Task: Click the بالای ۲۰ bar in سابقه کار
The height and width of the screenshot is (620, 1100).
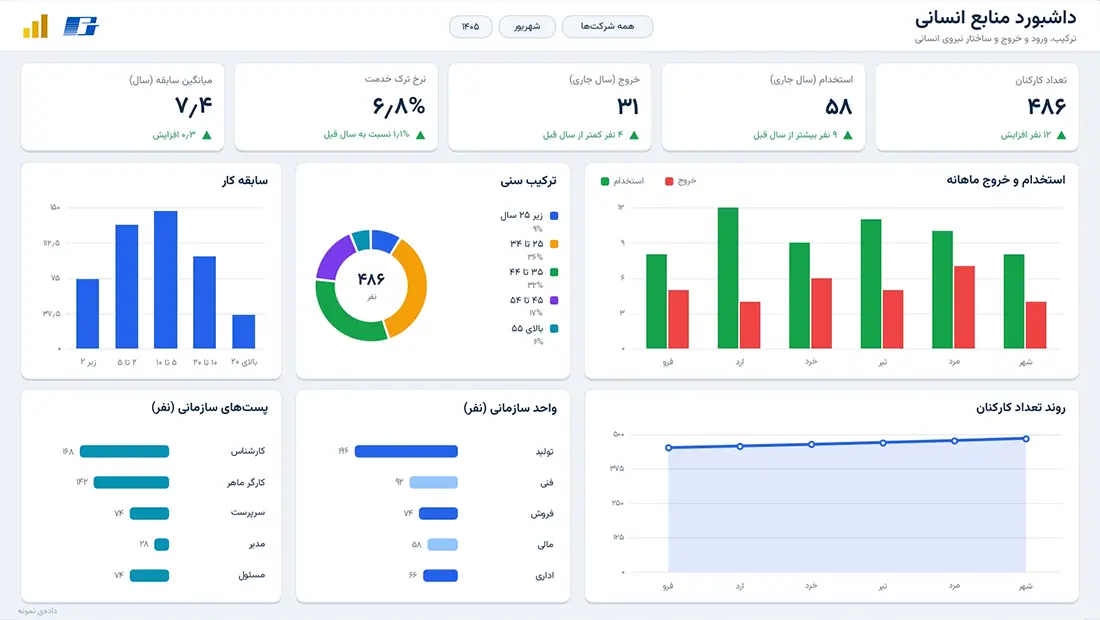Action: click(x=243, y=332)
